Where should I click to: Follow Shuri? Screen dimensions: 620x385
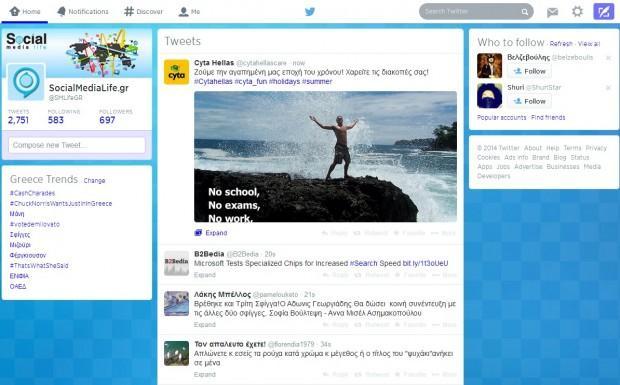pyautogui.click(x=529, y=102)
